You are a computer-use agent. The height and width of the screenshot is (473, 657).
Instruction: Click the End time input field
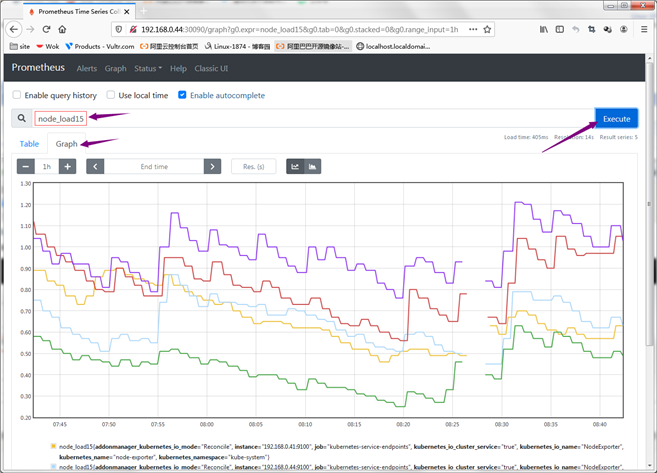tap(154, 166)
